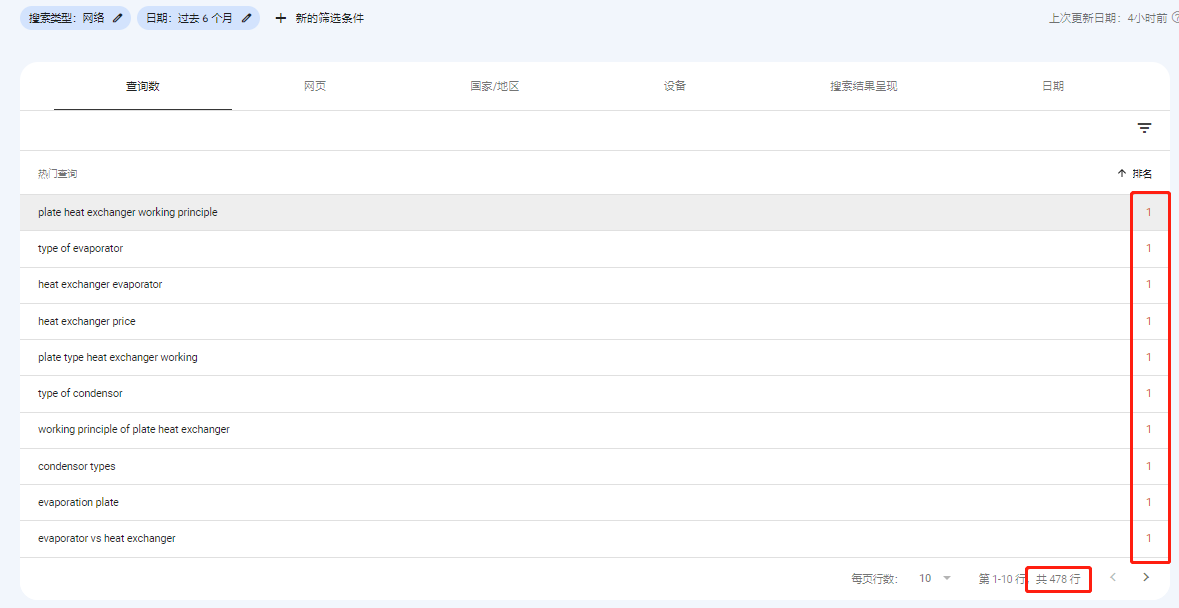This screenshot has height=608, width=1179.
Task: Click the 排名 column header
Action: pos(1141,173)
